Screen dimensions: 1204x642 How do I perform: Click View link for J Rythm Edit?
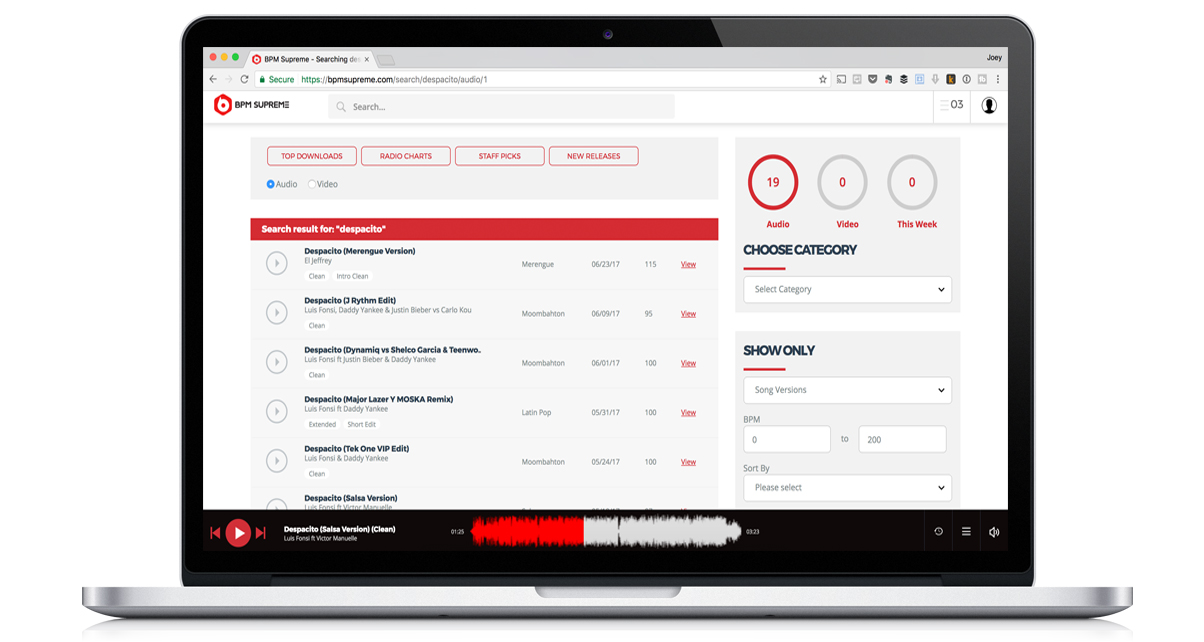point(688,314)
